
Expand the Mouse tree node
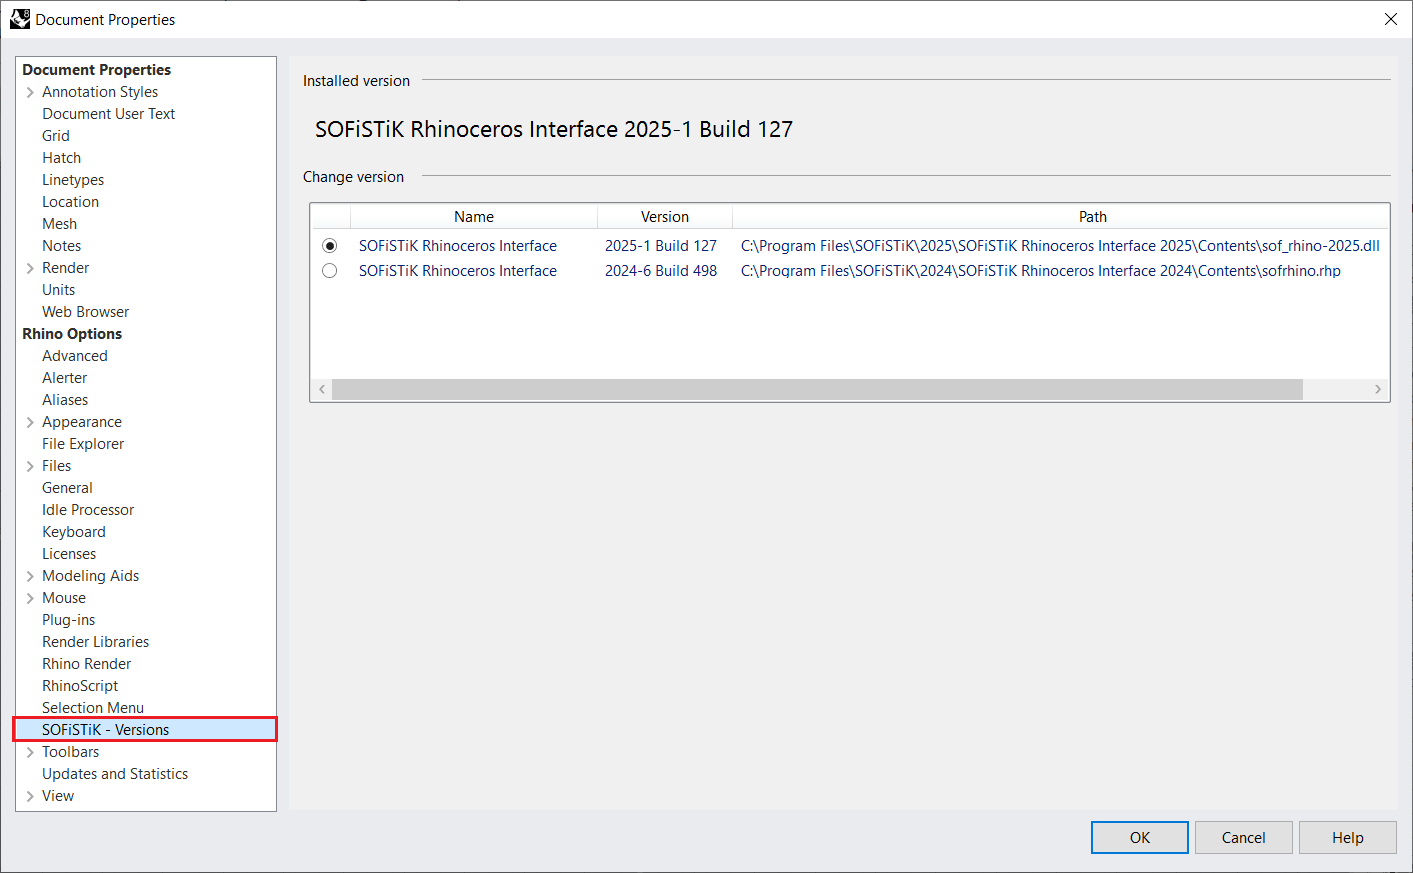(x=30, y=598)
